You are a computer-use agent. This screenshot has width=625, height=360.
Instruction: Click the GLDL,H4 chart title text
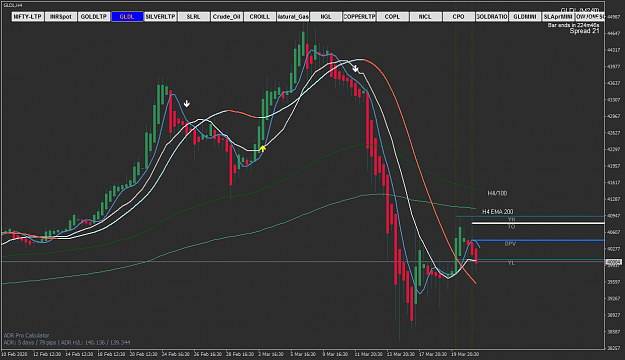click(x=13, y=5)
